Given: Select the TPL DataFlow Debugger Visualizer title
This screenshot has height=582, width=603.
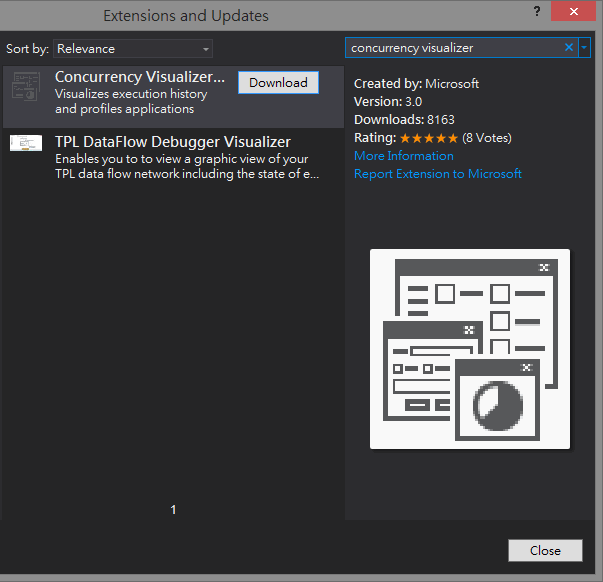Looking at the screenshot, I should [x=172, y=142].
